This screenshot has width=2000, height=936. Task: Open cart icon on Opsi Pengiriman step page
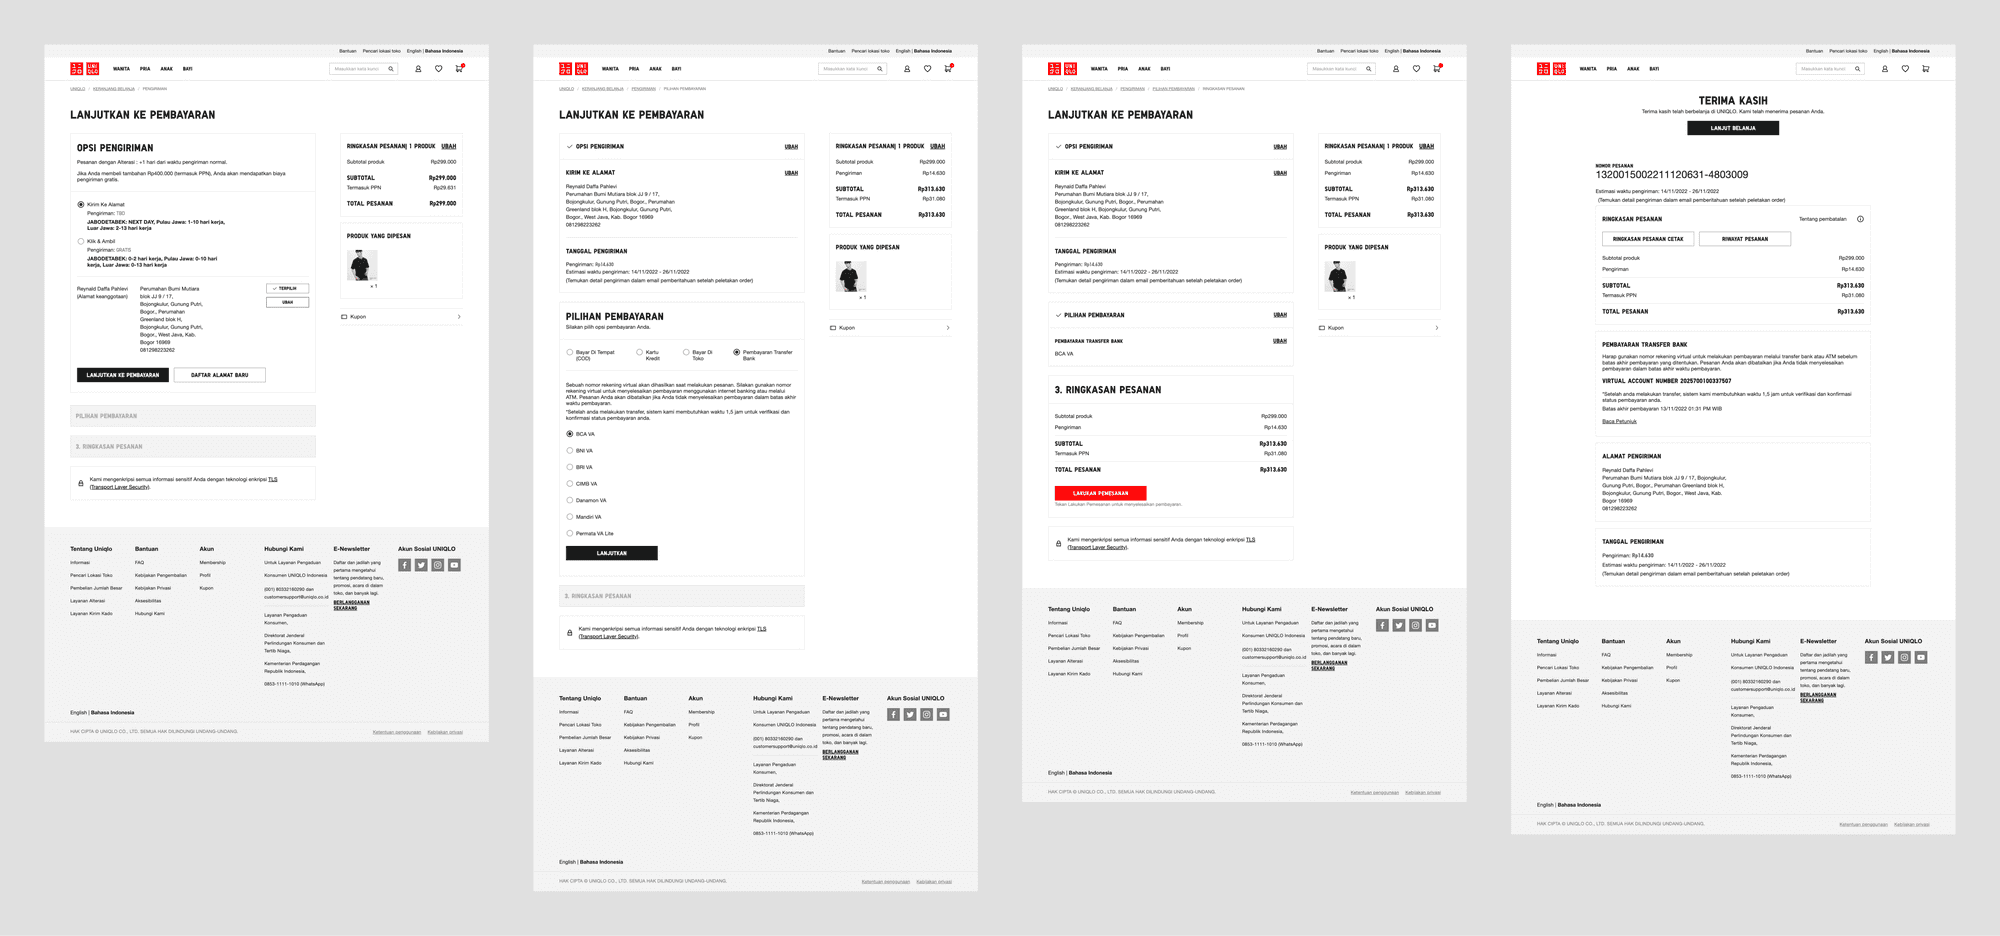(x=459, y=69)
